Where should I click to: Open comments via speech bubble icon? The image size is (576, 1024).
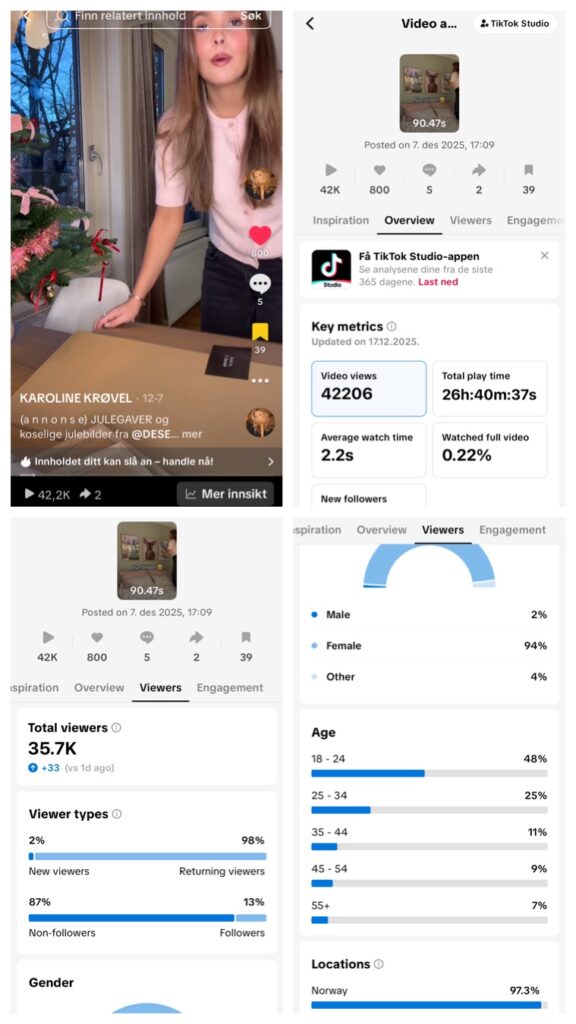click(260, 283)
